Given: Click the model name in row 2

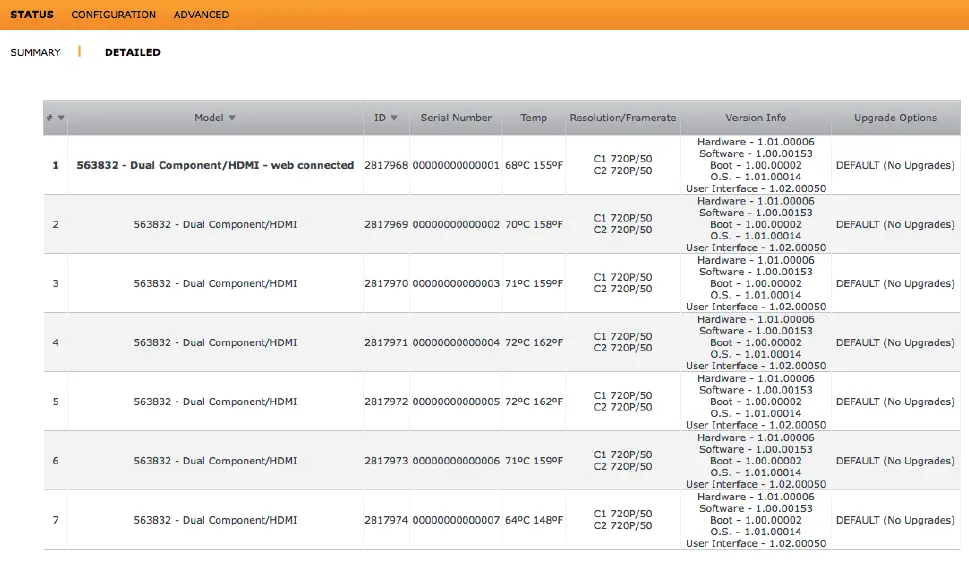Looking at the screenshot, I should pyautogui.click(x=215, y=224).
